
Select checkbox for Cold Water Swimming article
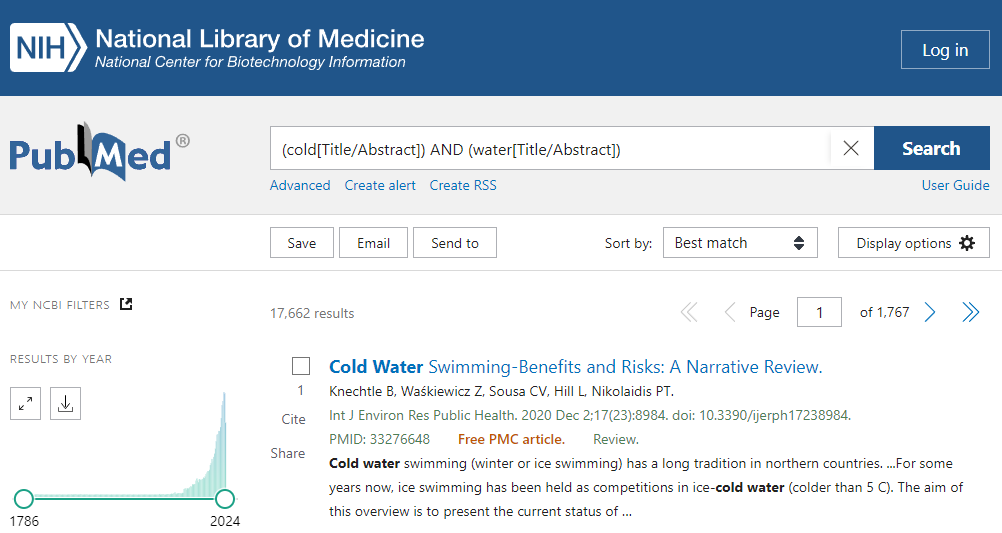click(x=301, y=366)
